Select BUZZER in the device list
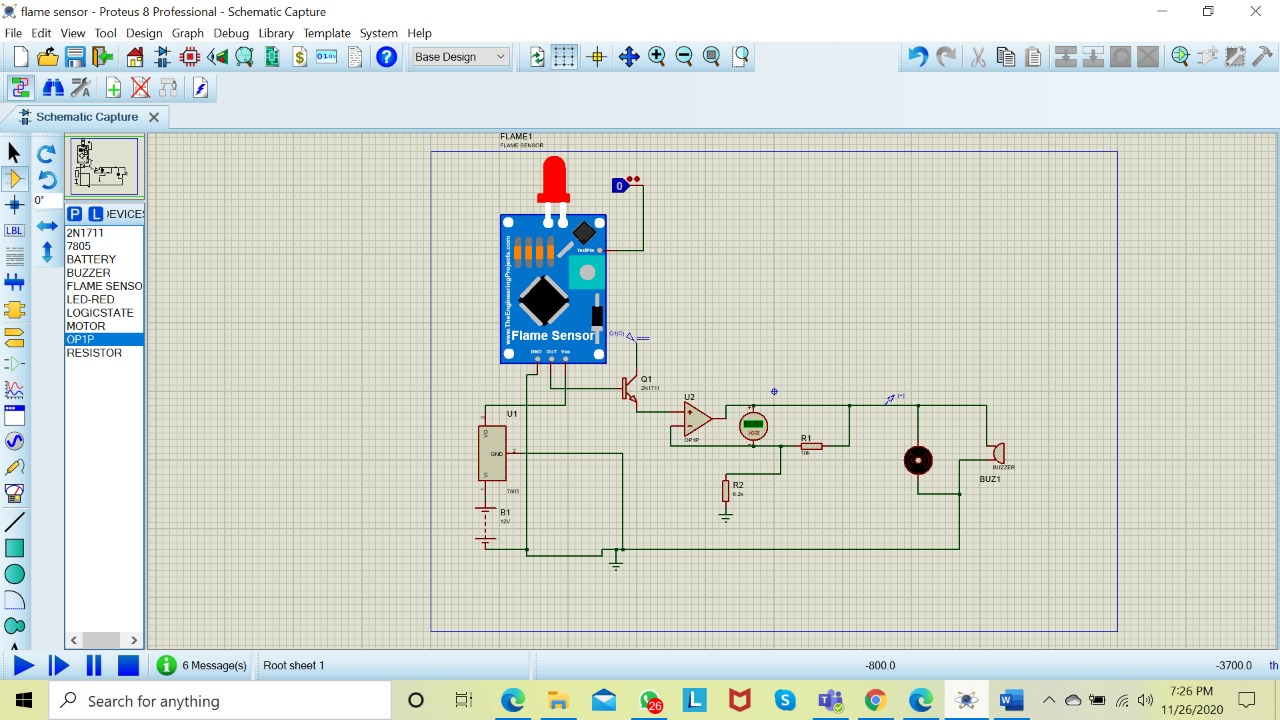The width and height of the screenshot is (1280, 720). coord(104,273)
